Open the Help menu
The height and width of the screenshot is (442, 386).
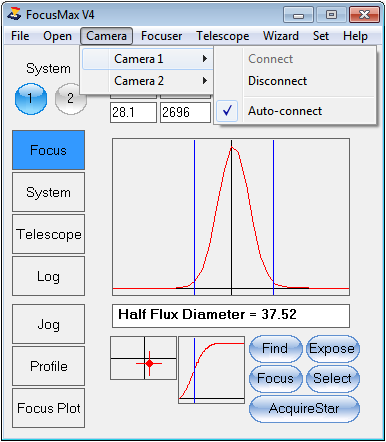coord(355,36)
